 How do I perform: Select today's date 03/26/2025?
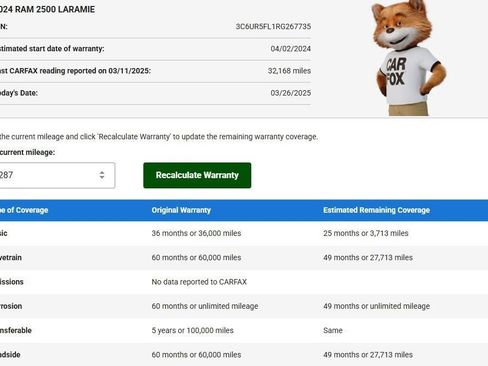291,93
